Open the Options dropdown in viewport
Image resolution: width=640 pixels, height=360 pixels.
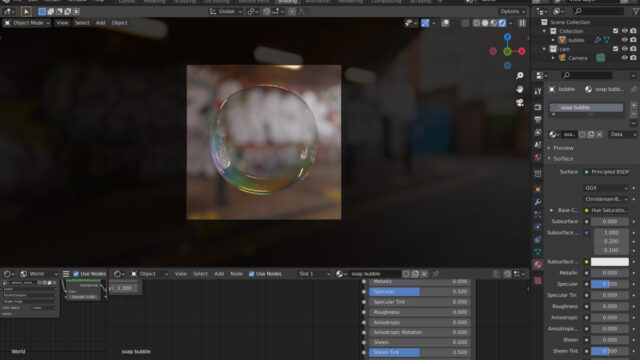pyautogui.click(x=513, y=11)
